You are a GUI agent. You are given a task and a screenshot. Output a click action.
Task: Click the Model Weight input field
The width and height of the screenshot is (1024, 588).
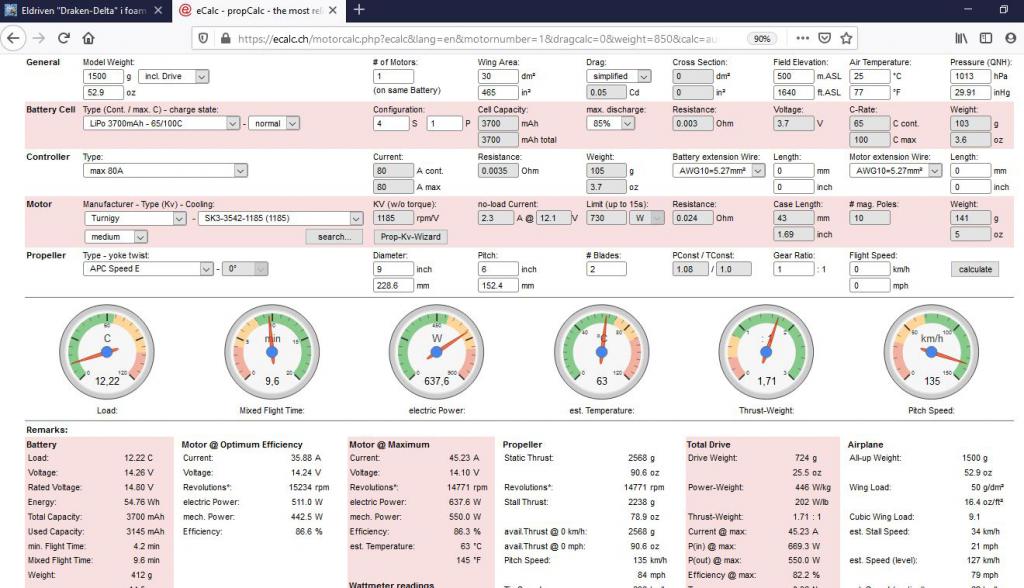tap(103, 77)
